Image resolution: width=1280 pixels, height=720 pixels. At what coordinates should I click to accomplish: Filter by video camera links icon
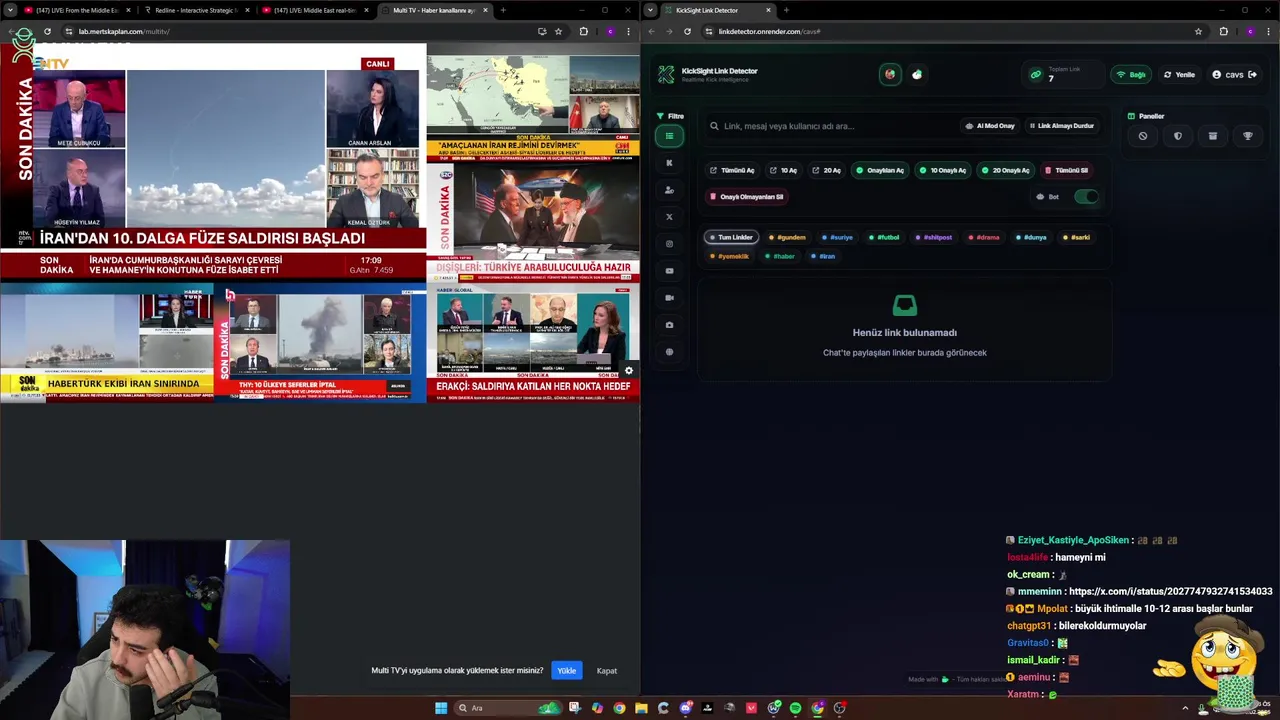pos(669,298)
